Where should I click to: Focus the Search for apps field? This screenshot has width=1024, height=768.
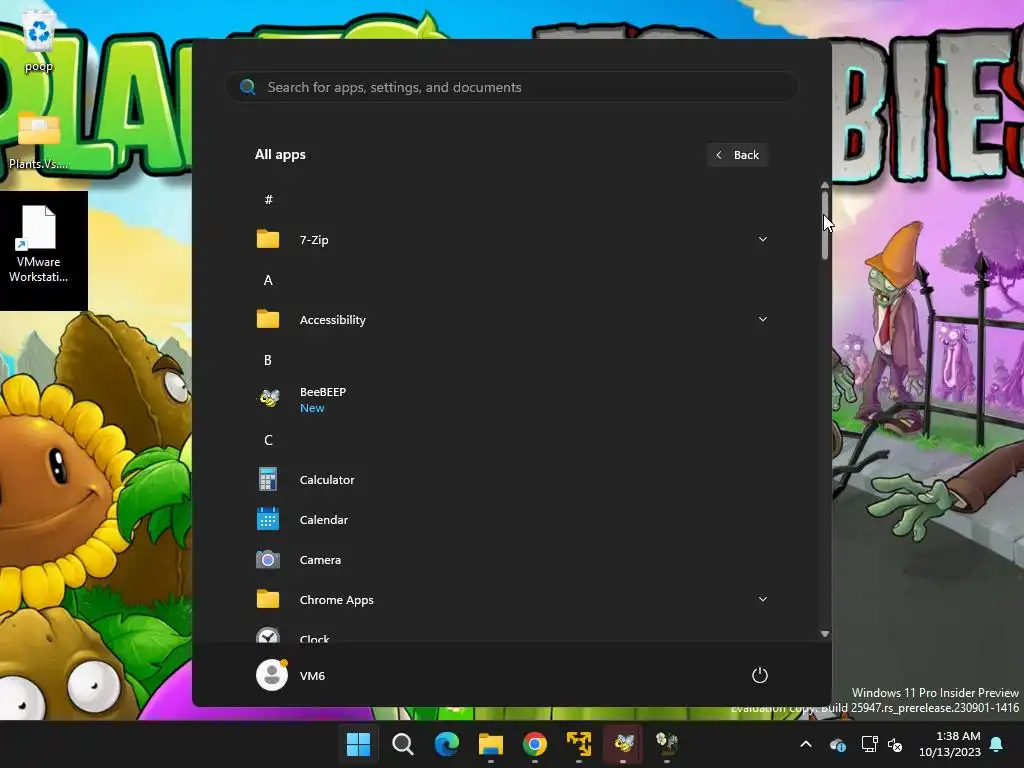511,87
